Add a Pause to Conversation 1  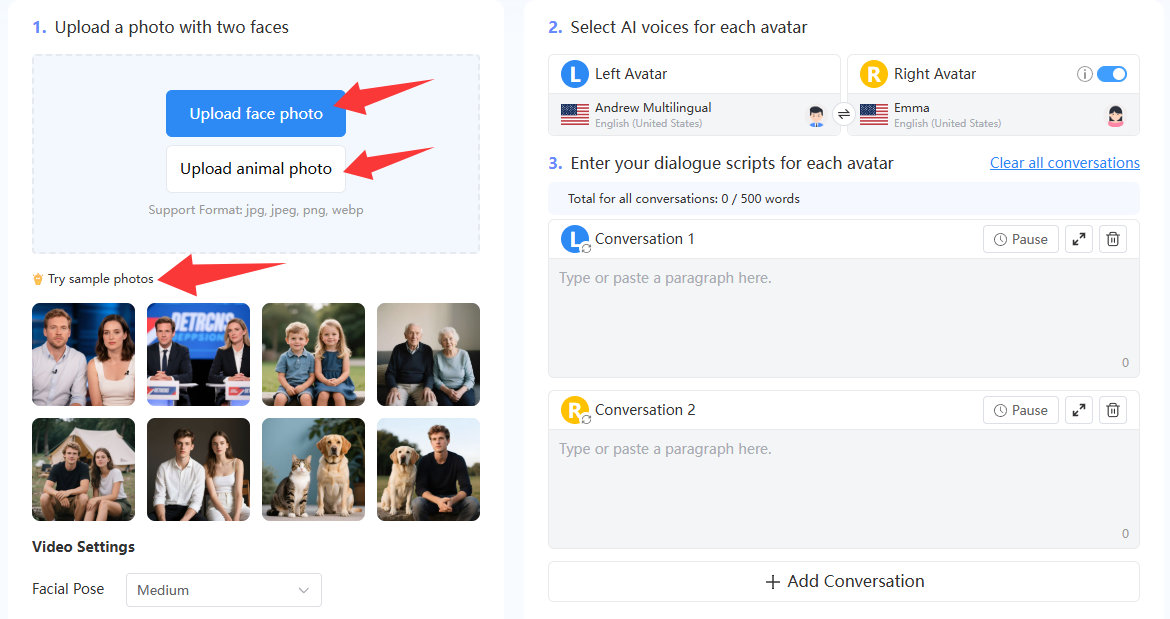1020,238
